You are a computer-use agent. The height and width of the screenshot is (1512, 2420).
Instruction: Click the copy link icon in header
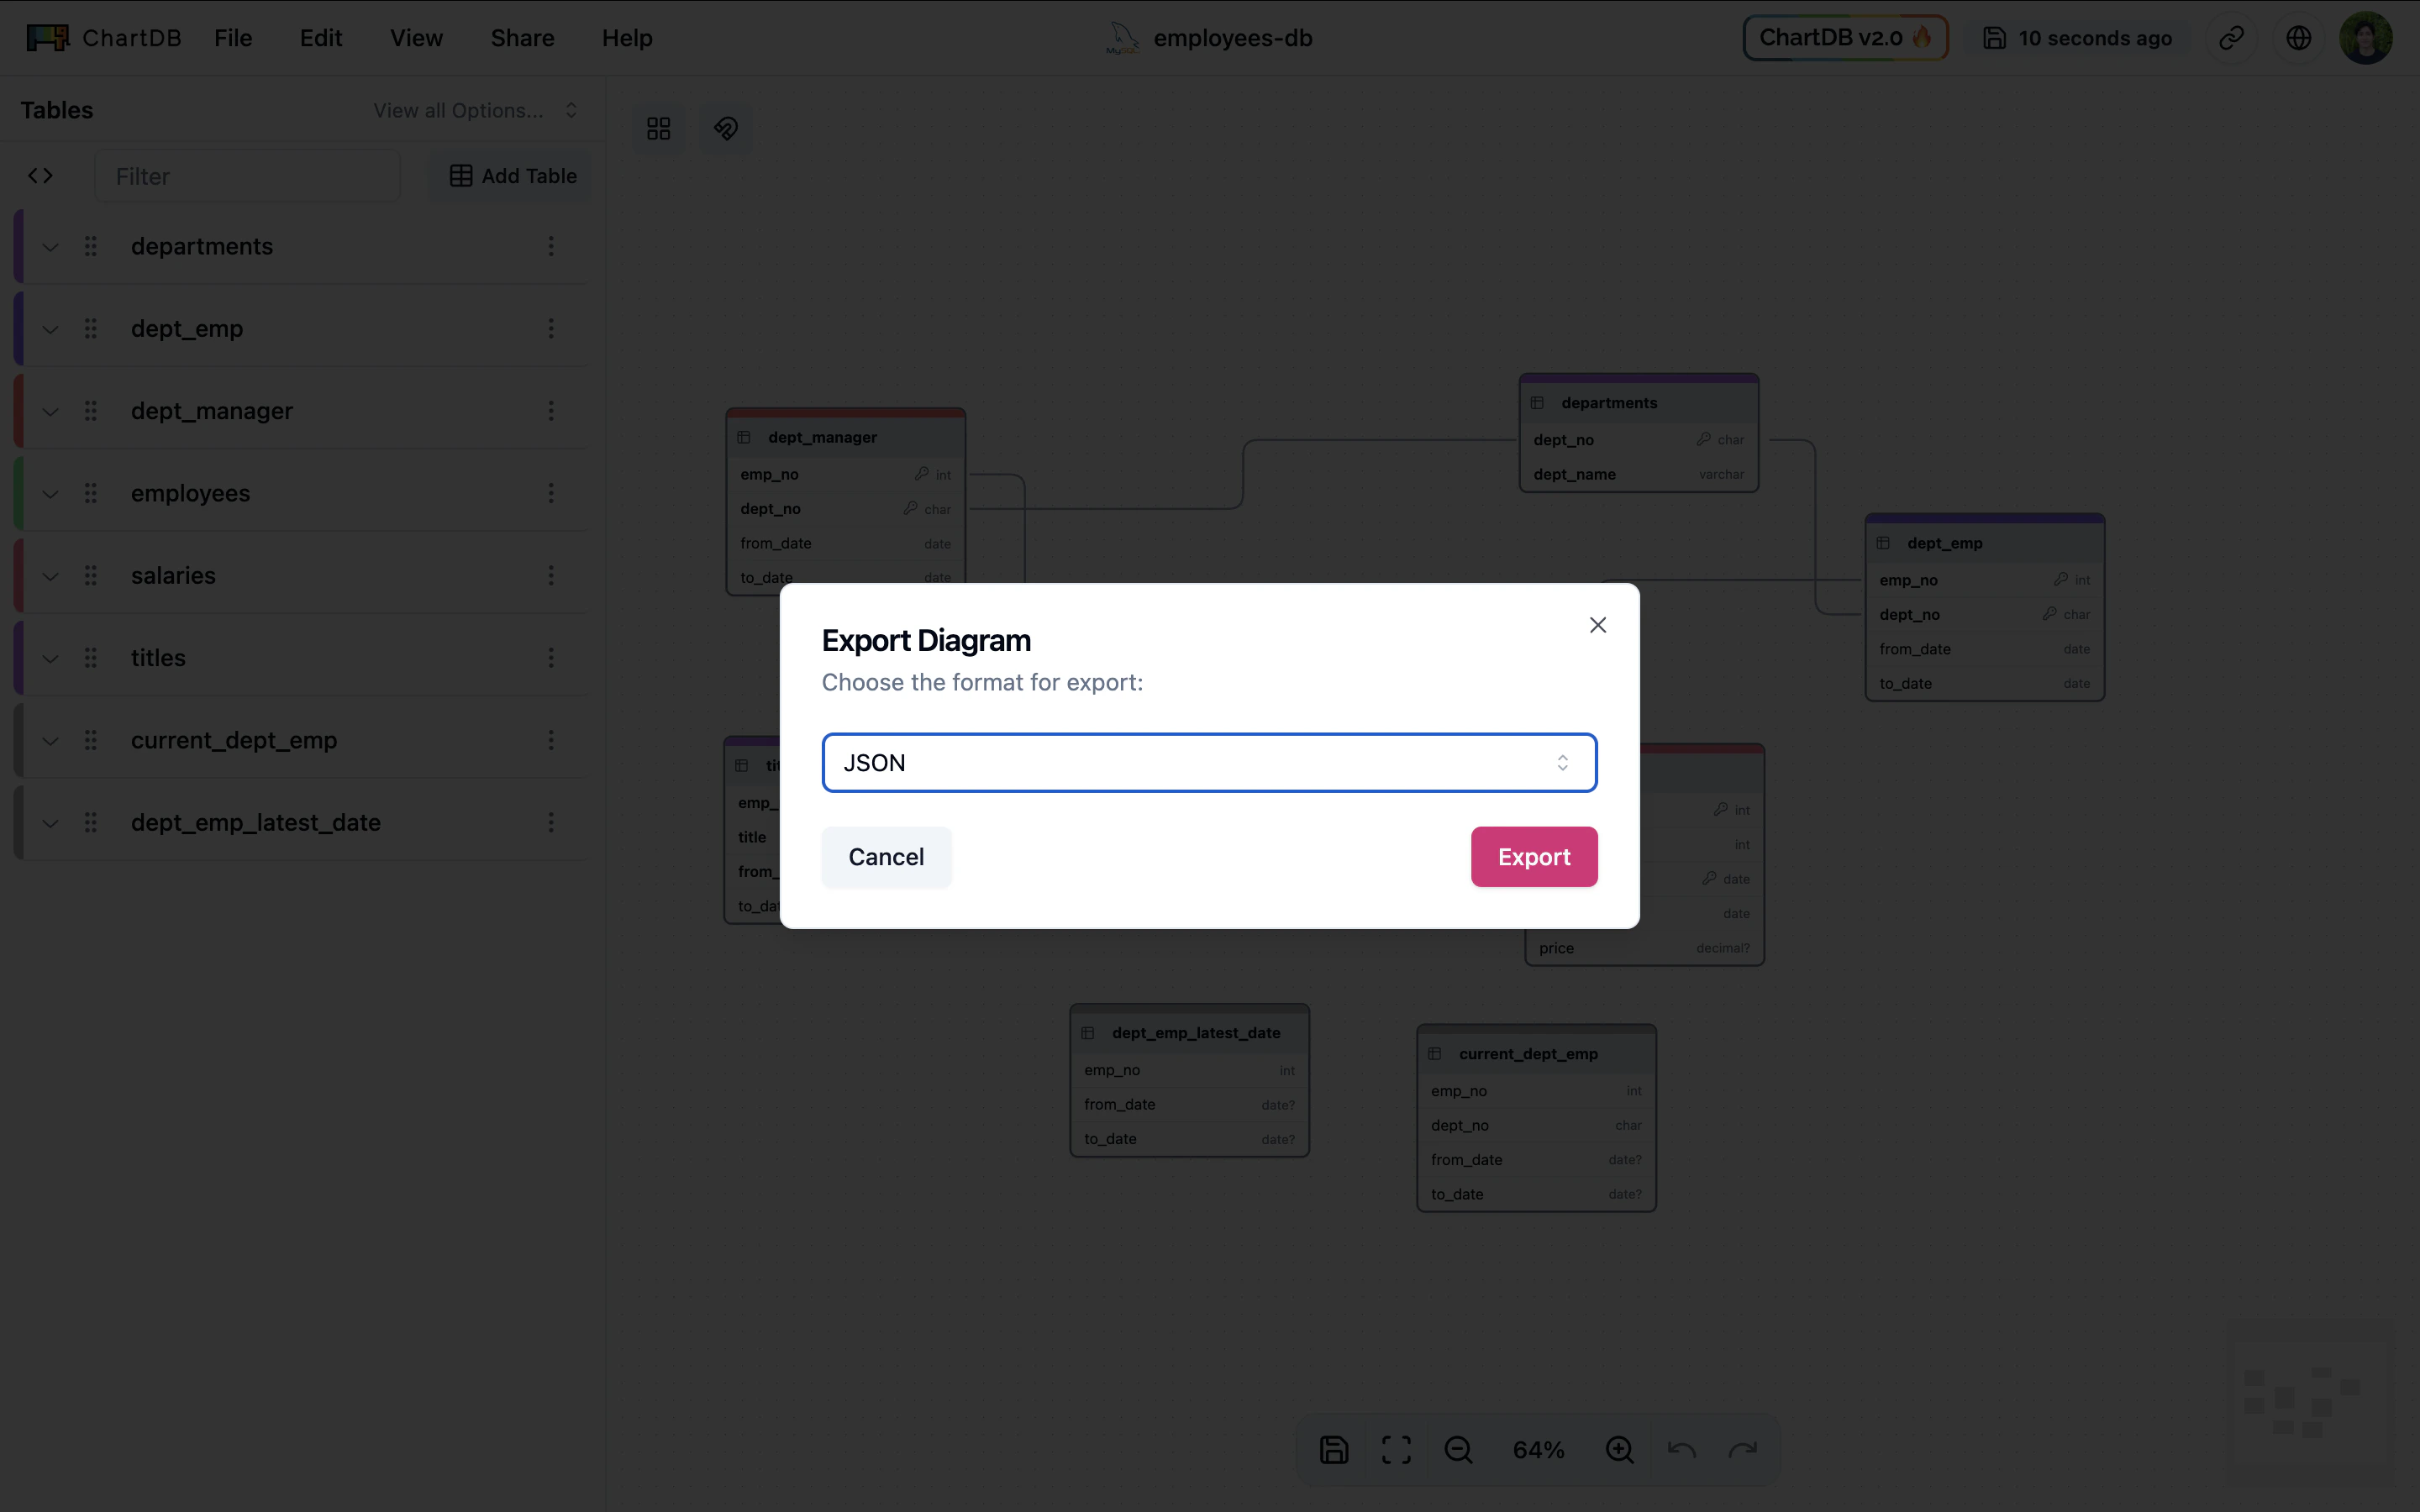coord(2231,38)
